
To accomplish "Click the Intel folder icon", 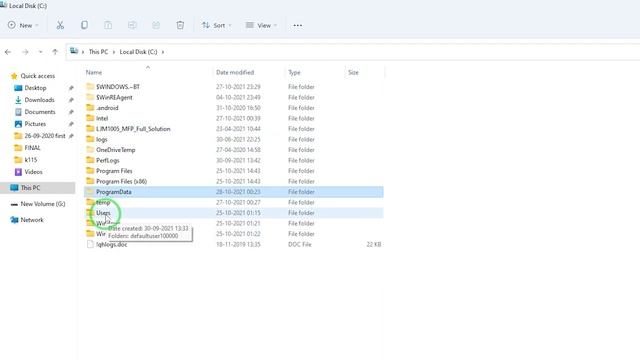I will 90,118.
